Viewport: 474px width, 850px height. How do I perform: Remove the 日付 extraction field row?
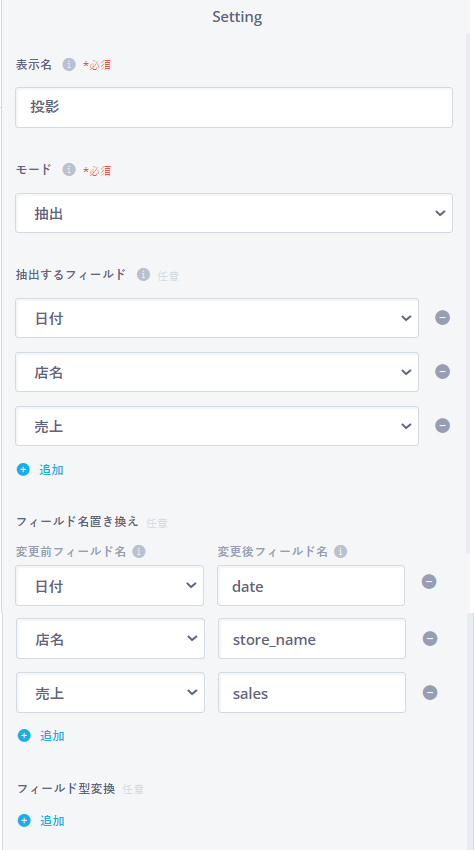443,318
